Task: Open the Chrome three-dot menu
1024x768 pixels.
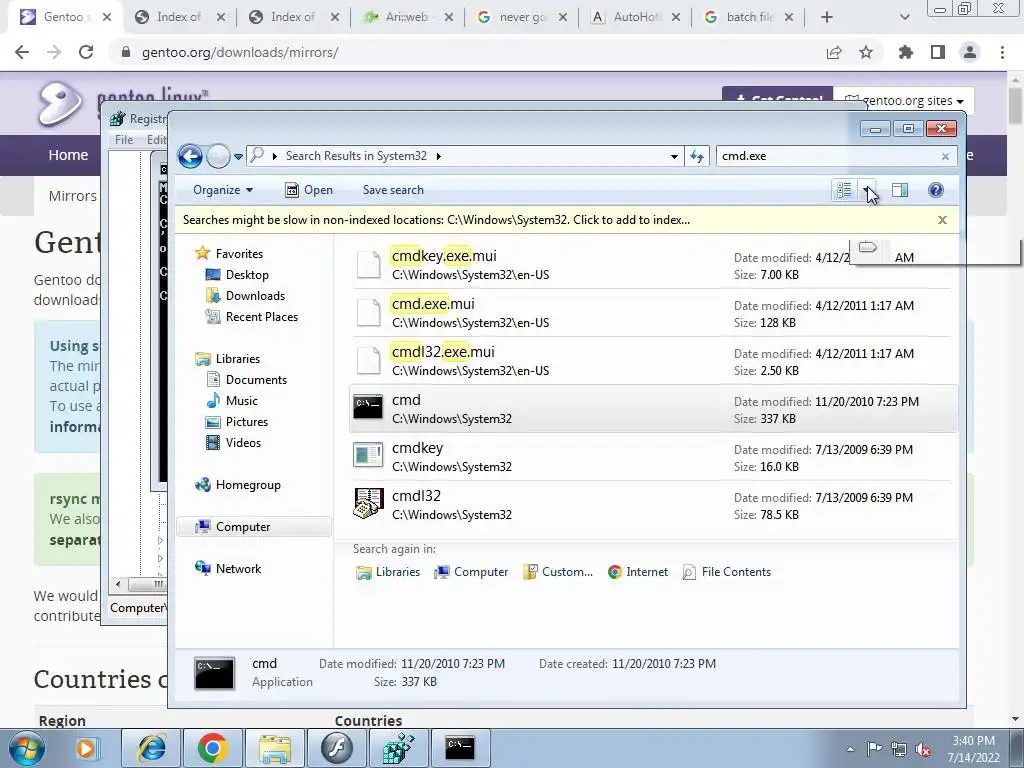Action: [1002, 52]
